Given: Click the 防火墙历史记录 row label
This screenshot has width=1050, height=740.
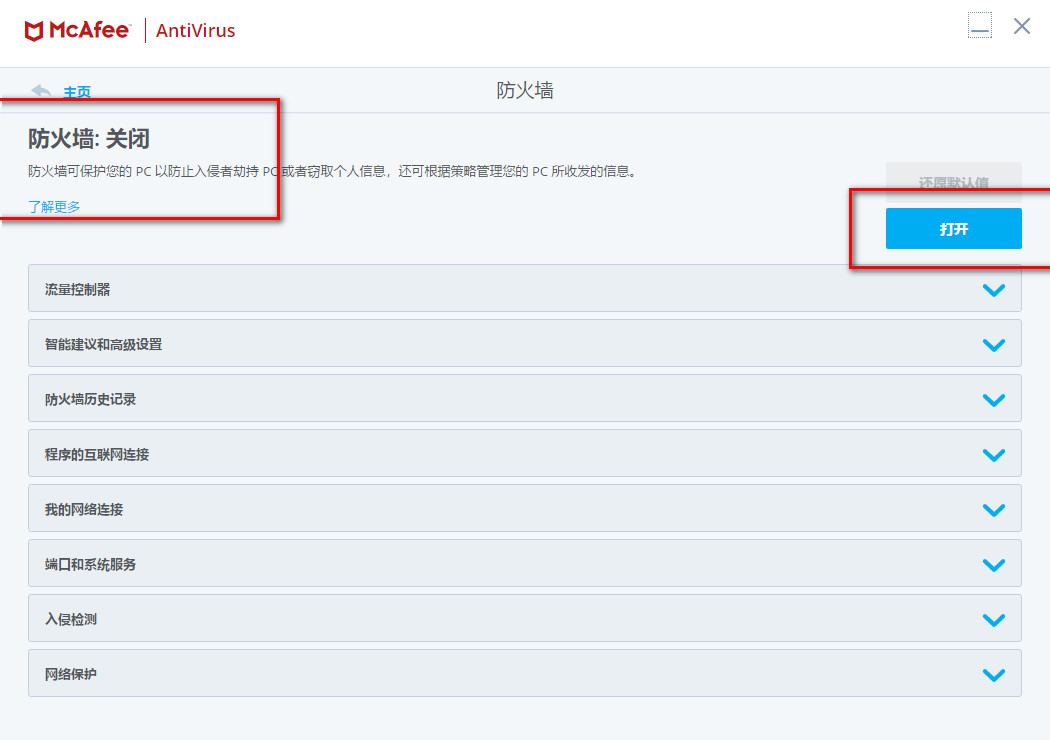Looking at the screenshot, I should click(90, 399).
